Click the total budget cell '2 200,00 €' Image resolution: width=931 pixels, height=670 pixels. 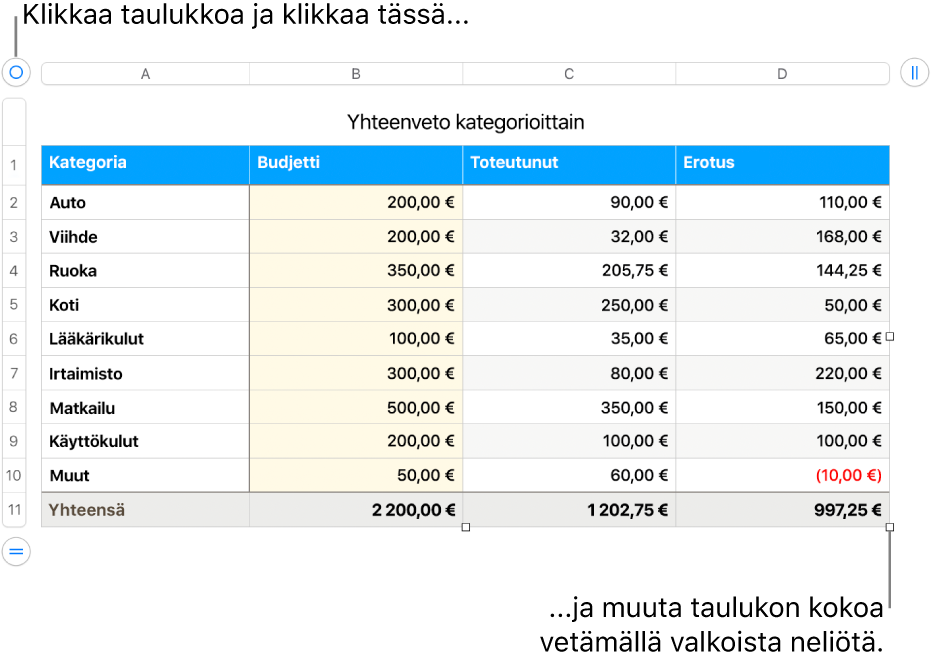point(356,510)
